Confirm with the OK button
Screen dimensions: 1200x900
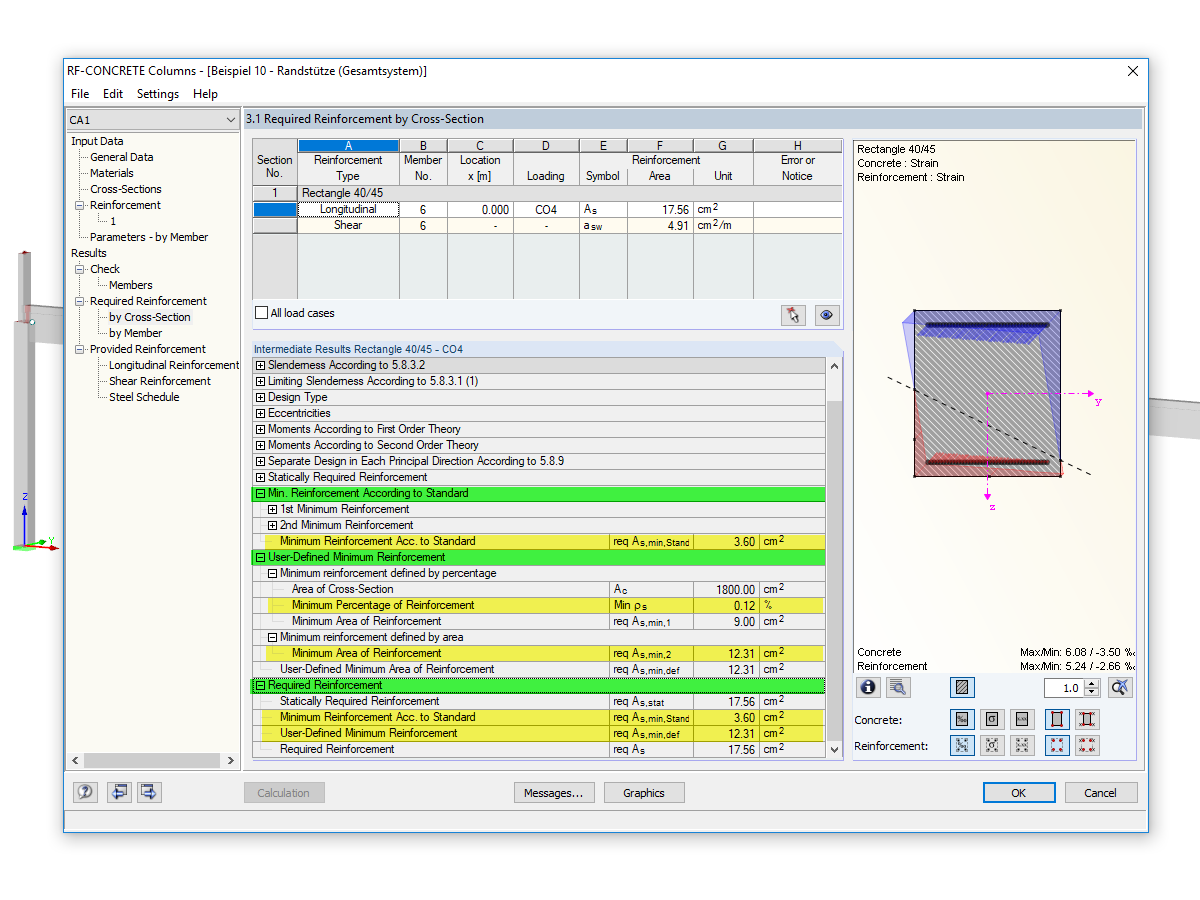[1018, 793]
